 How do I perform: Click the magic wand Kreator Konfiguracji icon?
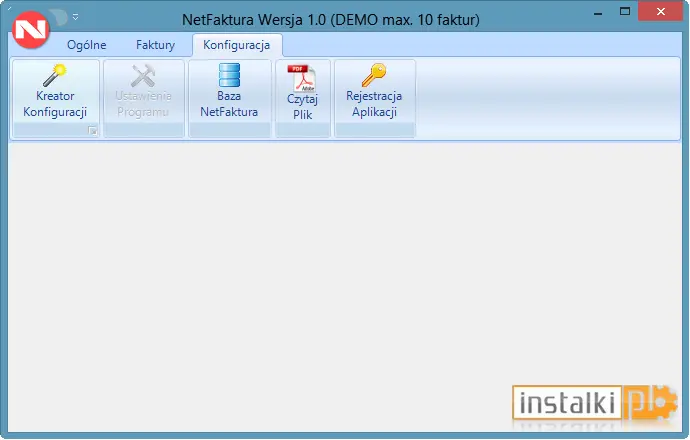pos(55,75)
